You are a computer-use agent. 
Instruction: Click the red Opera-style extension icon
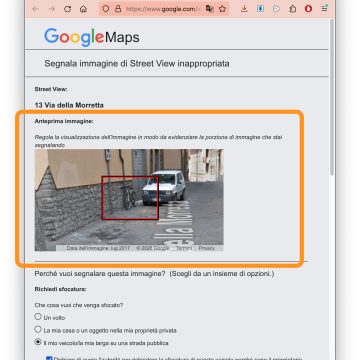308,9
